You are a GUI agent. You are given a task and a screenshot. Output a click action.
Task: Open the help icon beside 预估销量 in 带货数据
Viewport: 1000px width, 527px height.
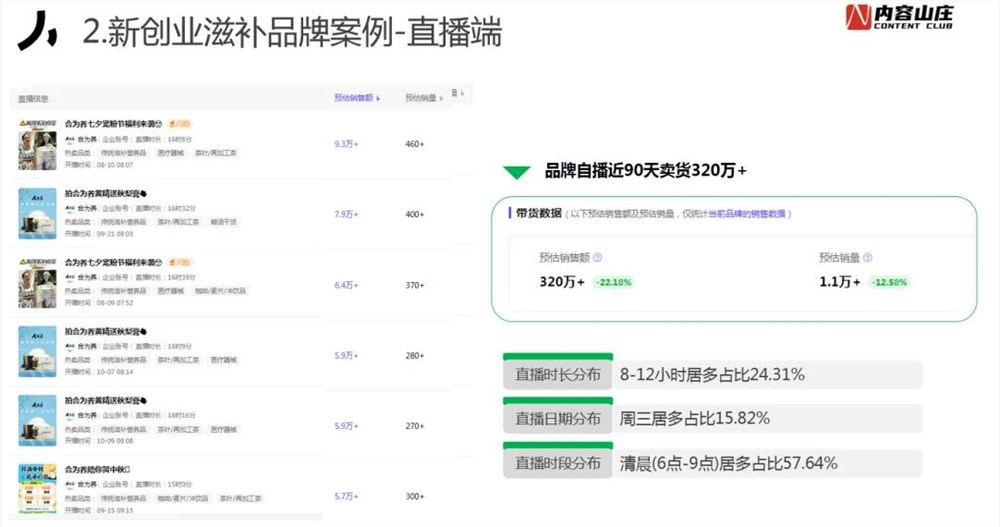867,258
